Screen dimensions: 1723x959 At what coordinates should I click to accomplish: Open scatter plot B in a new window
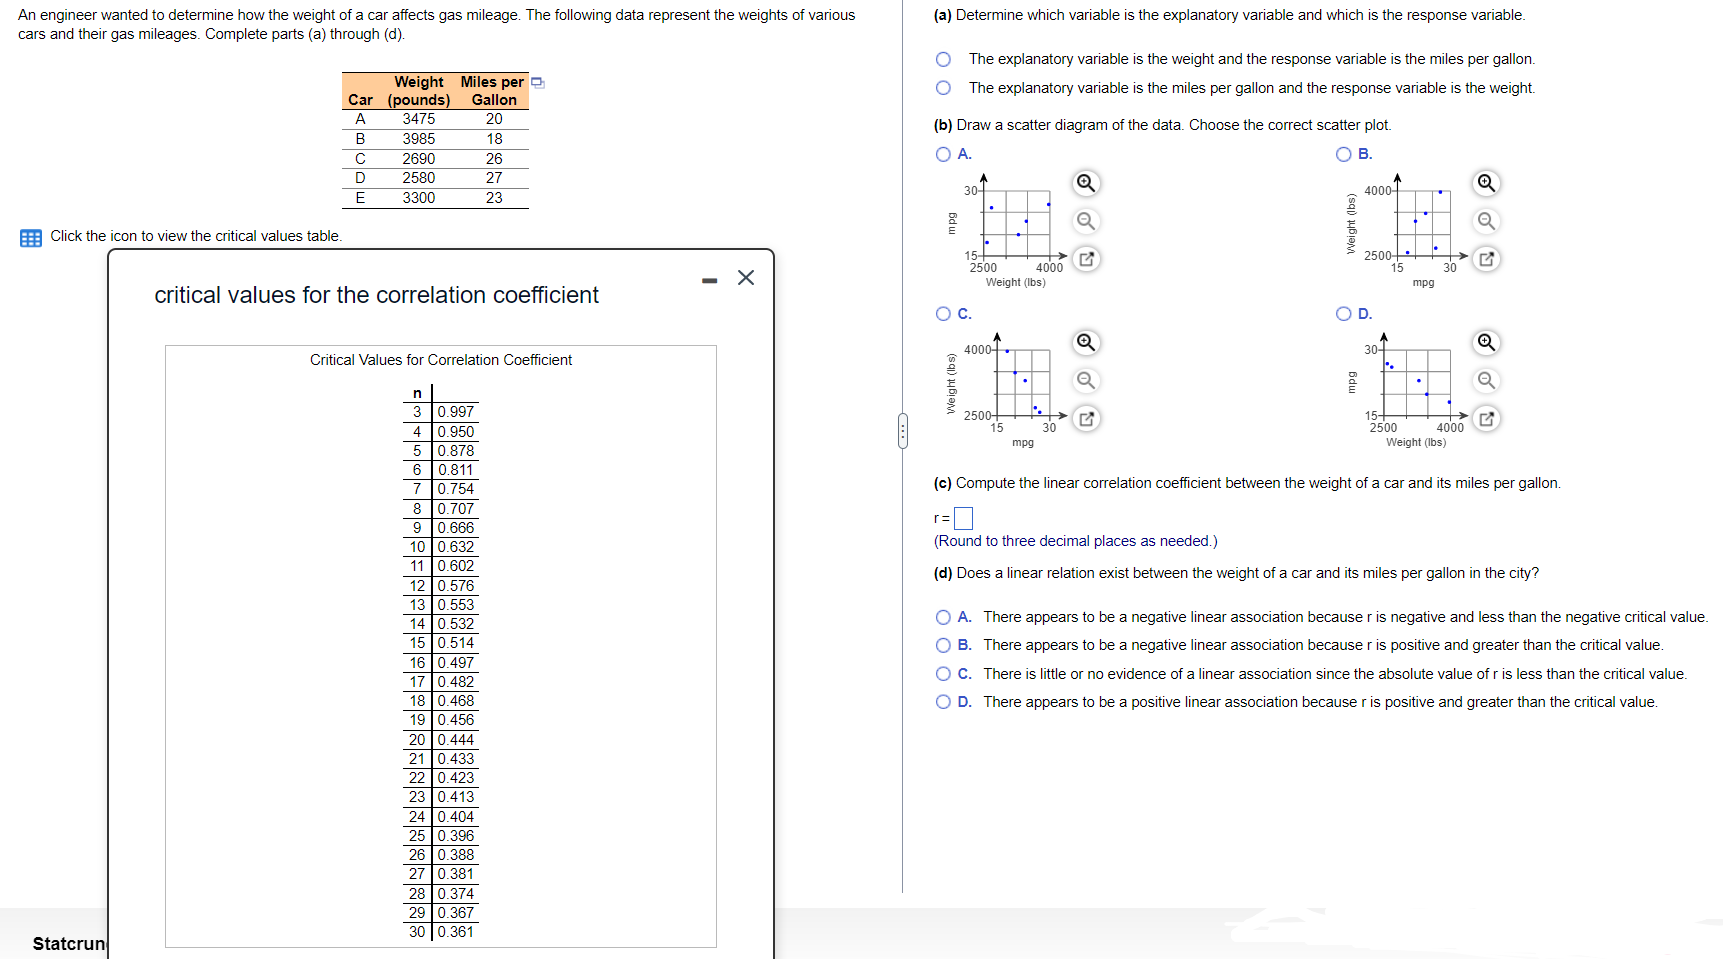tap(1486, 259)
